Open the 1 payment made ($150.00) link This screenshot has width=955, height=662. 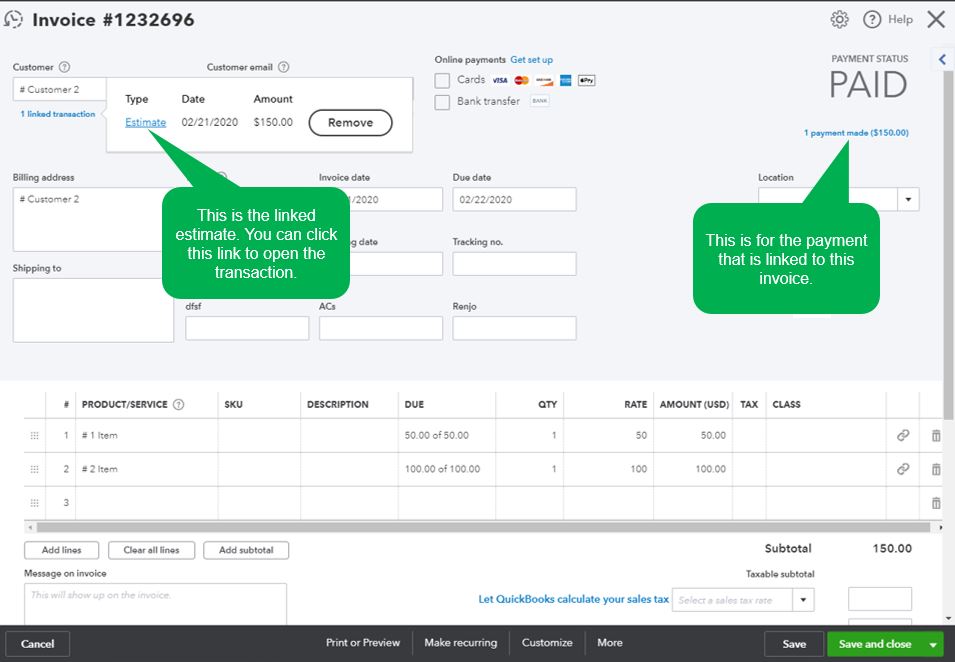(856, 133)
